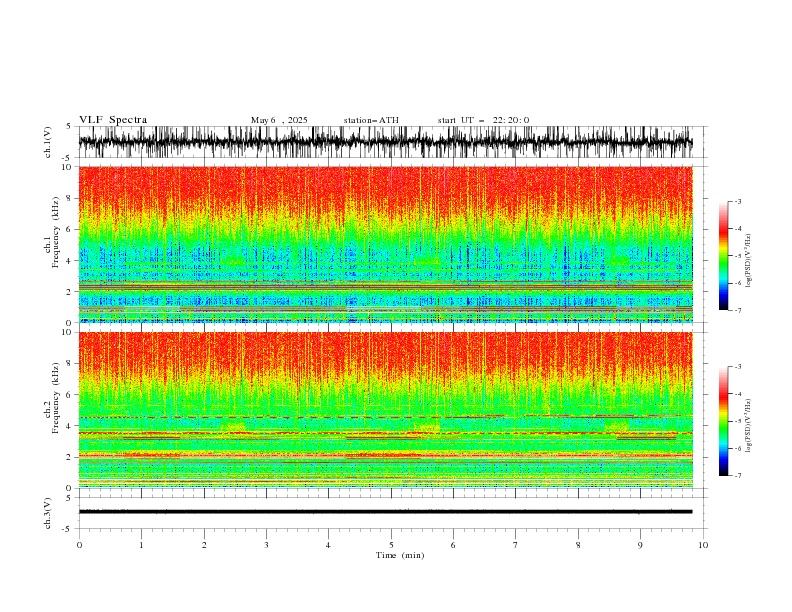
Task: Click the 'Time (min)' axis label
Action: pyautogui.click(x=400, y=555)
